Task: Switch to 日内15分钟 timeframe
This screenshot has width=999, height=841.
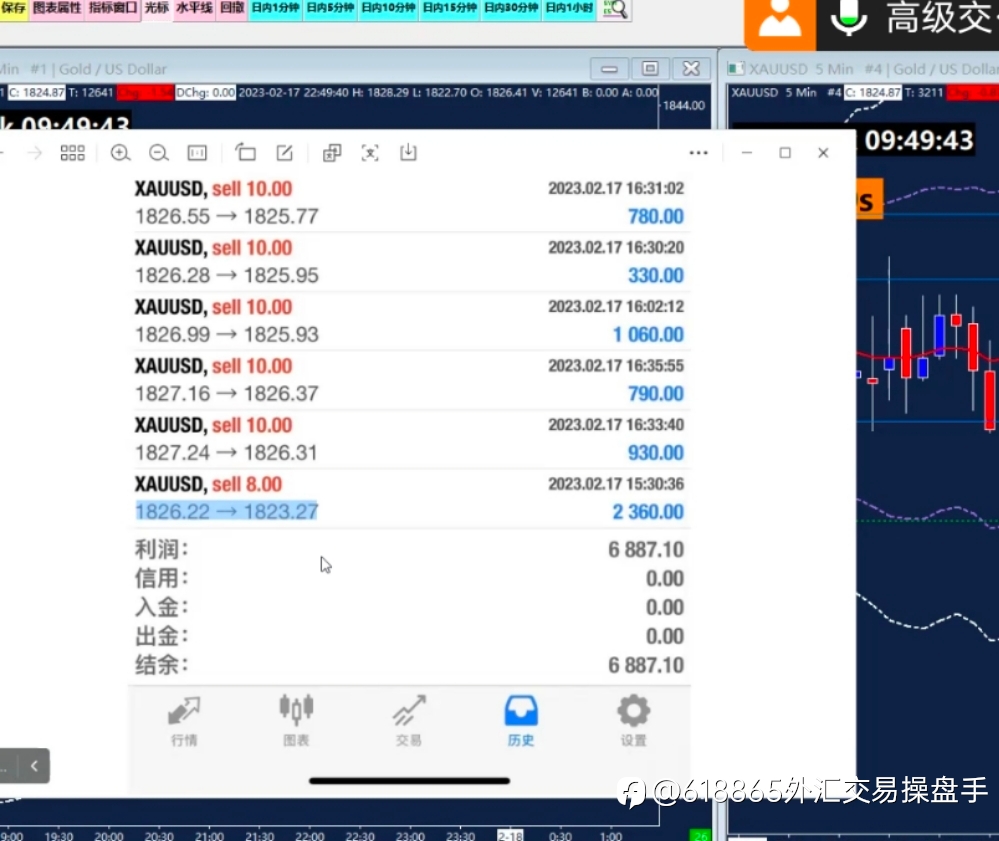Action: click(x=449, y=8)
